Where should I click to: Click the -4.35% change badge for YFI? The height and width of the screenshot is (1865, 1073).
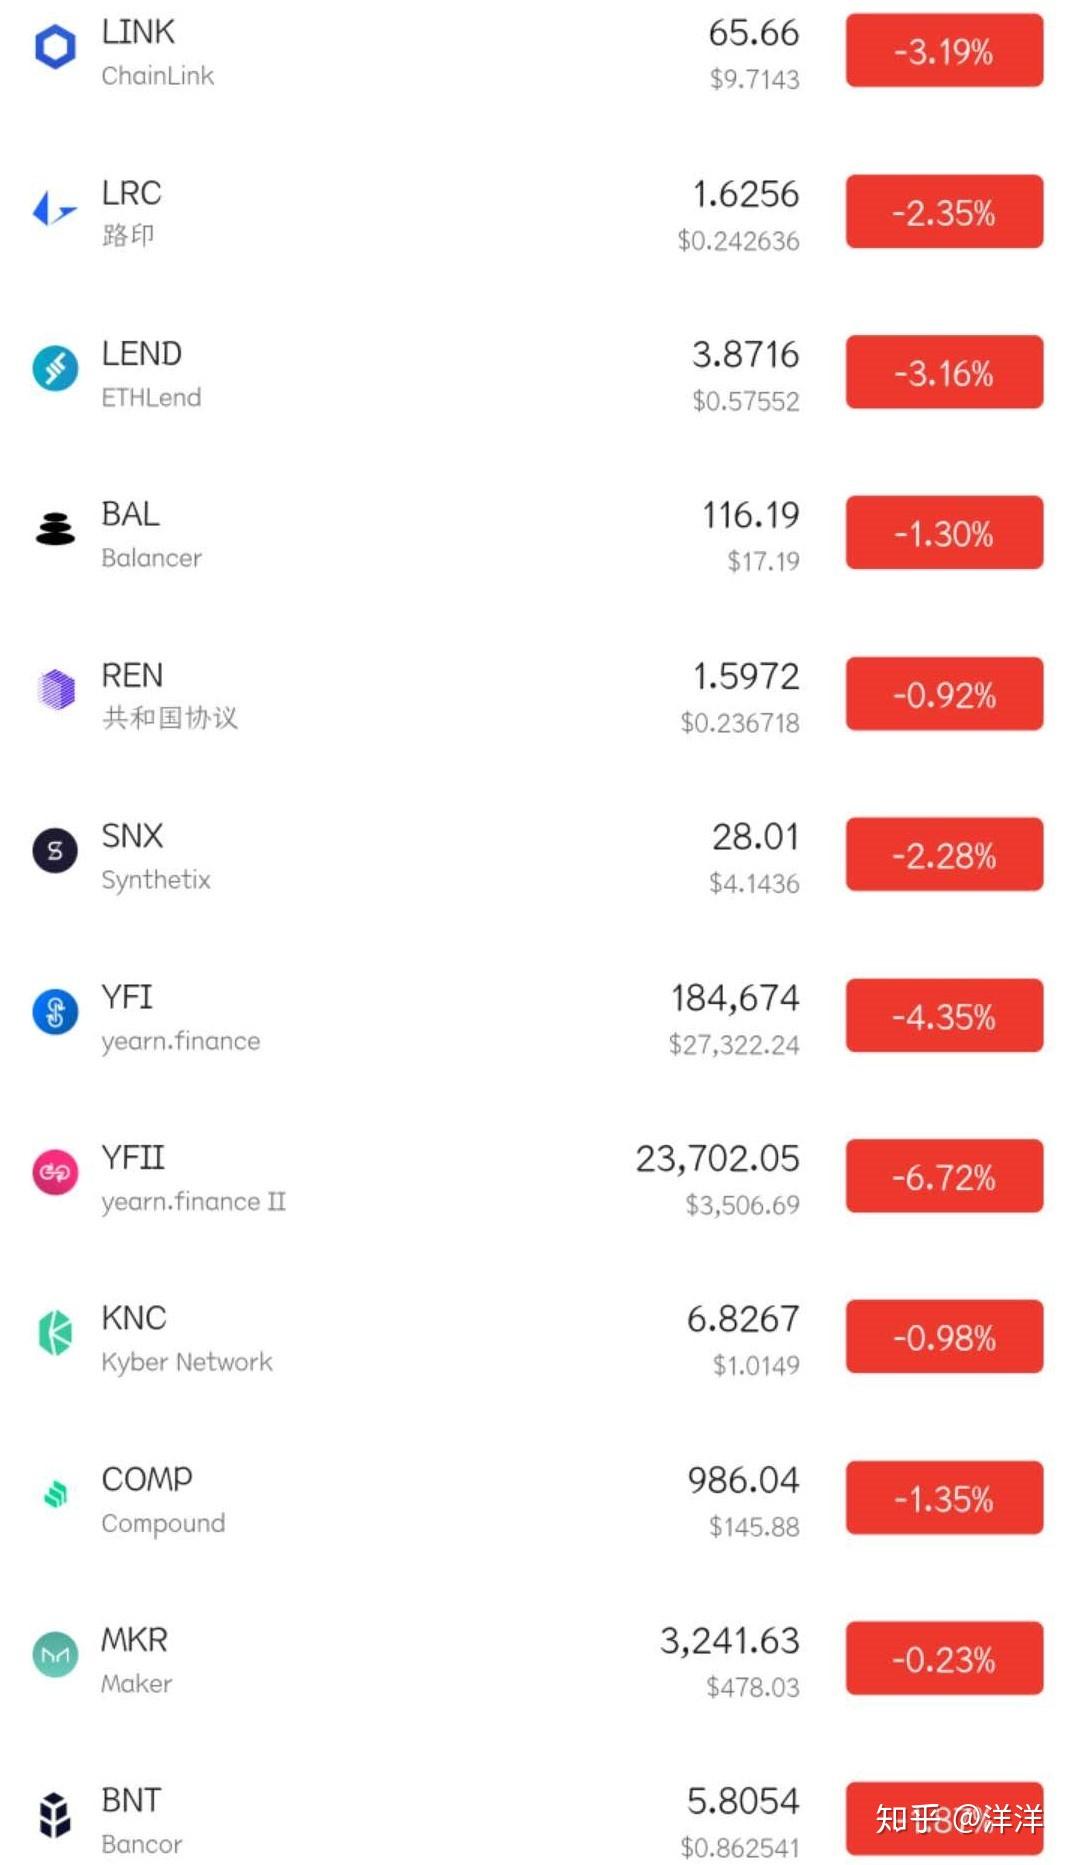(x=944, y=1016)
